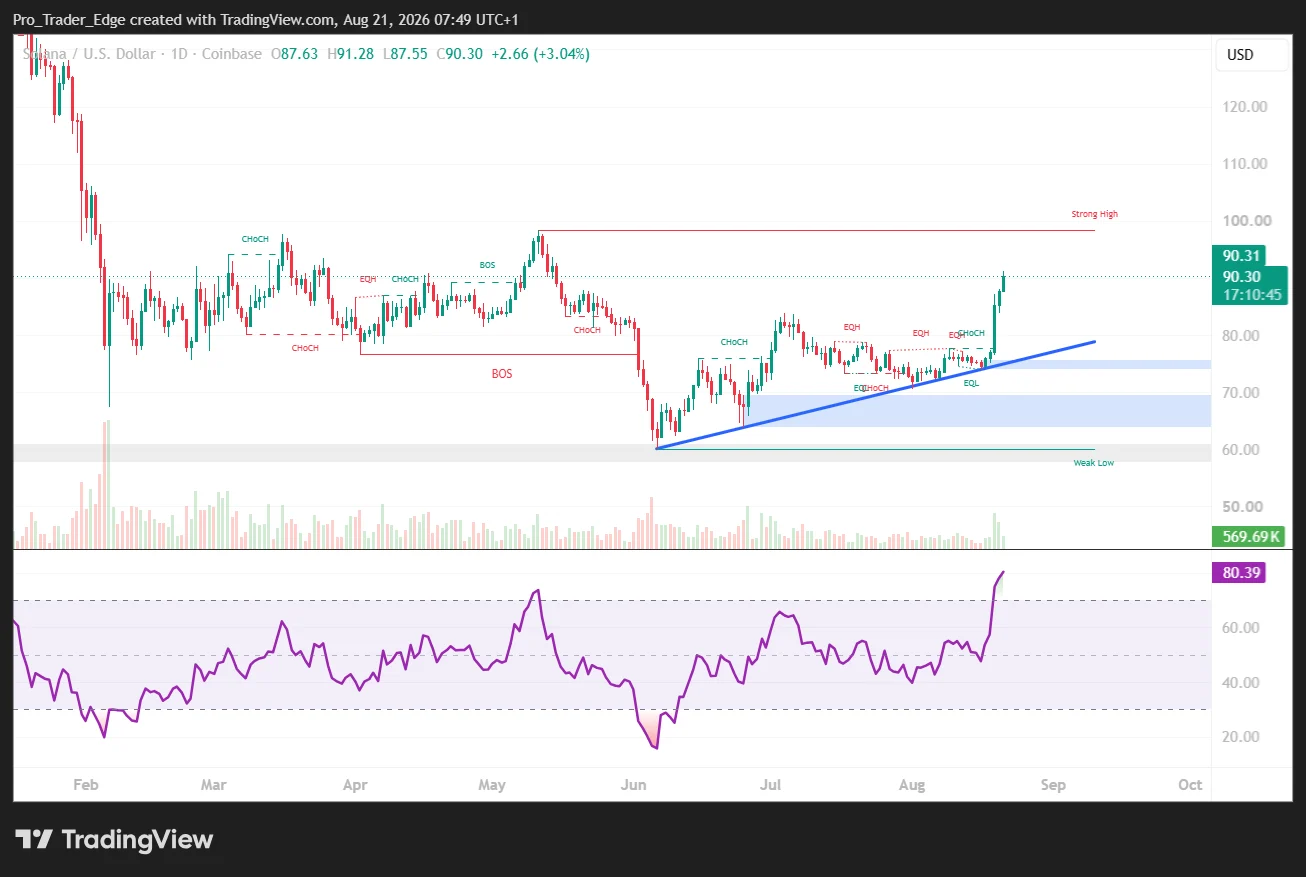Click the Jun date on the time axis
This screenshot has width=1306, height=877.
633,785
